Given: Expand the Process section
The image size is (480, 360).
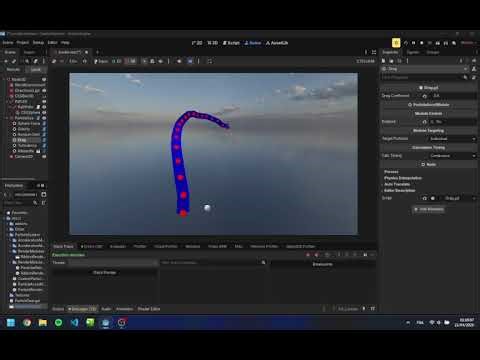Looking at the screenshot, I should pos(391,172).
